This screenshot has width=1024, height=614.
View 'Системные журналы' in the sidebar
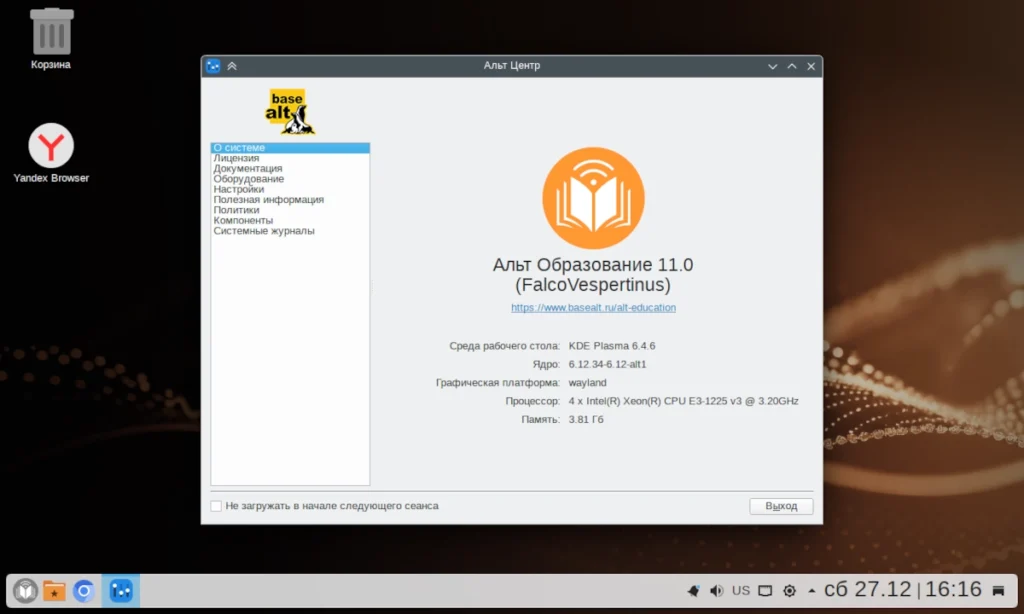coord(290,231)
